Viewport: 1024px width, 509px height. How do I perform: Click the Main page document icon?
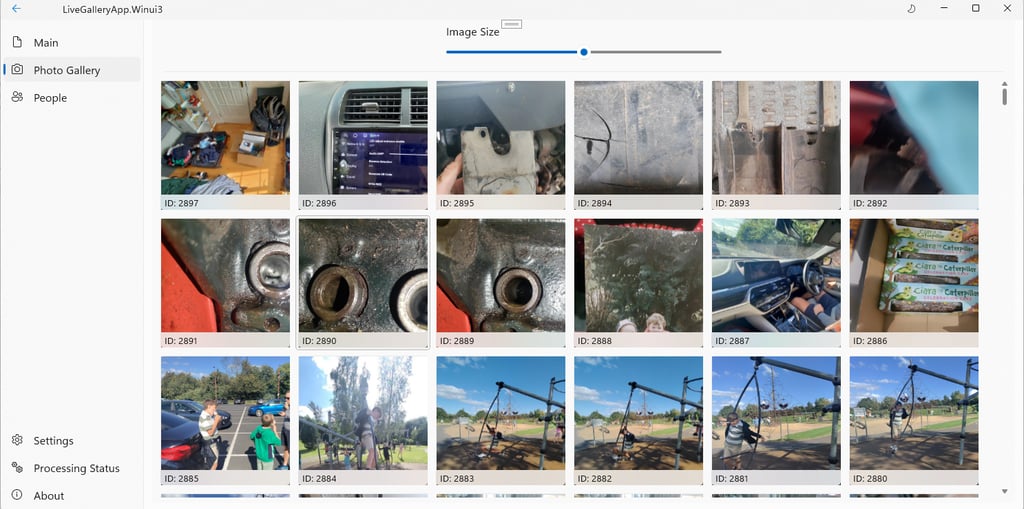pyautogui.click(x=18, y=42)
